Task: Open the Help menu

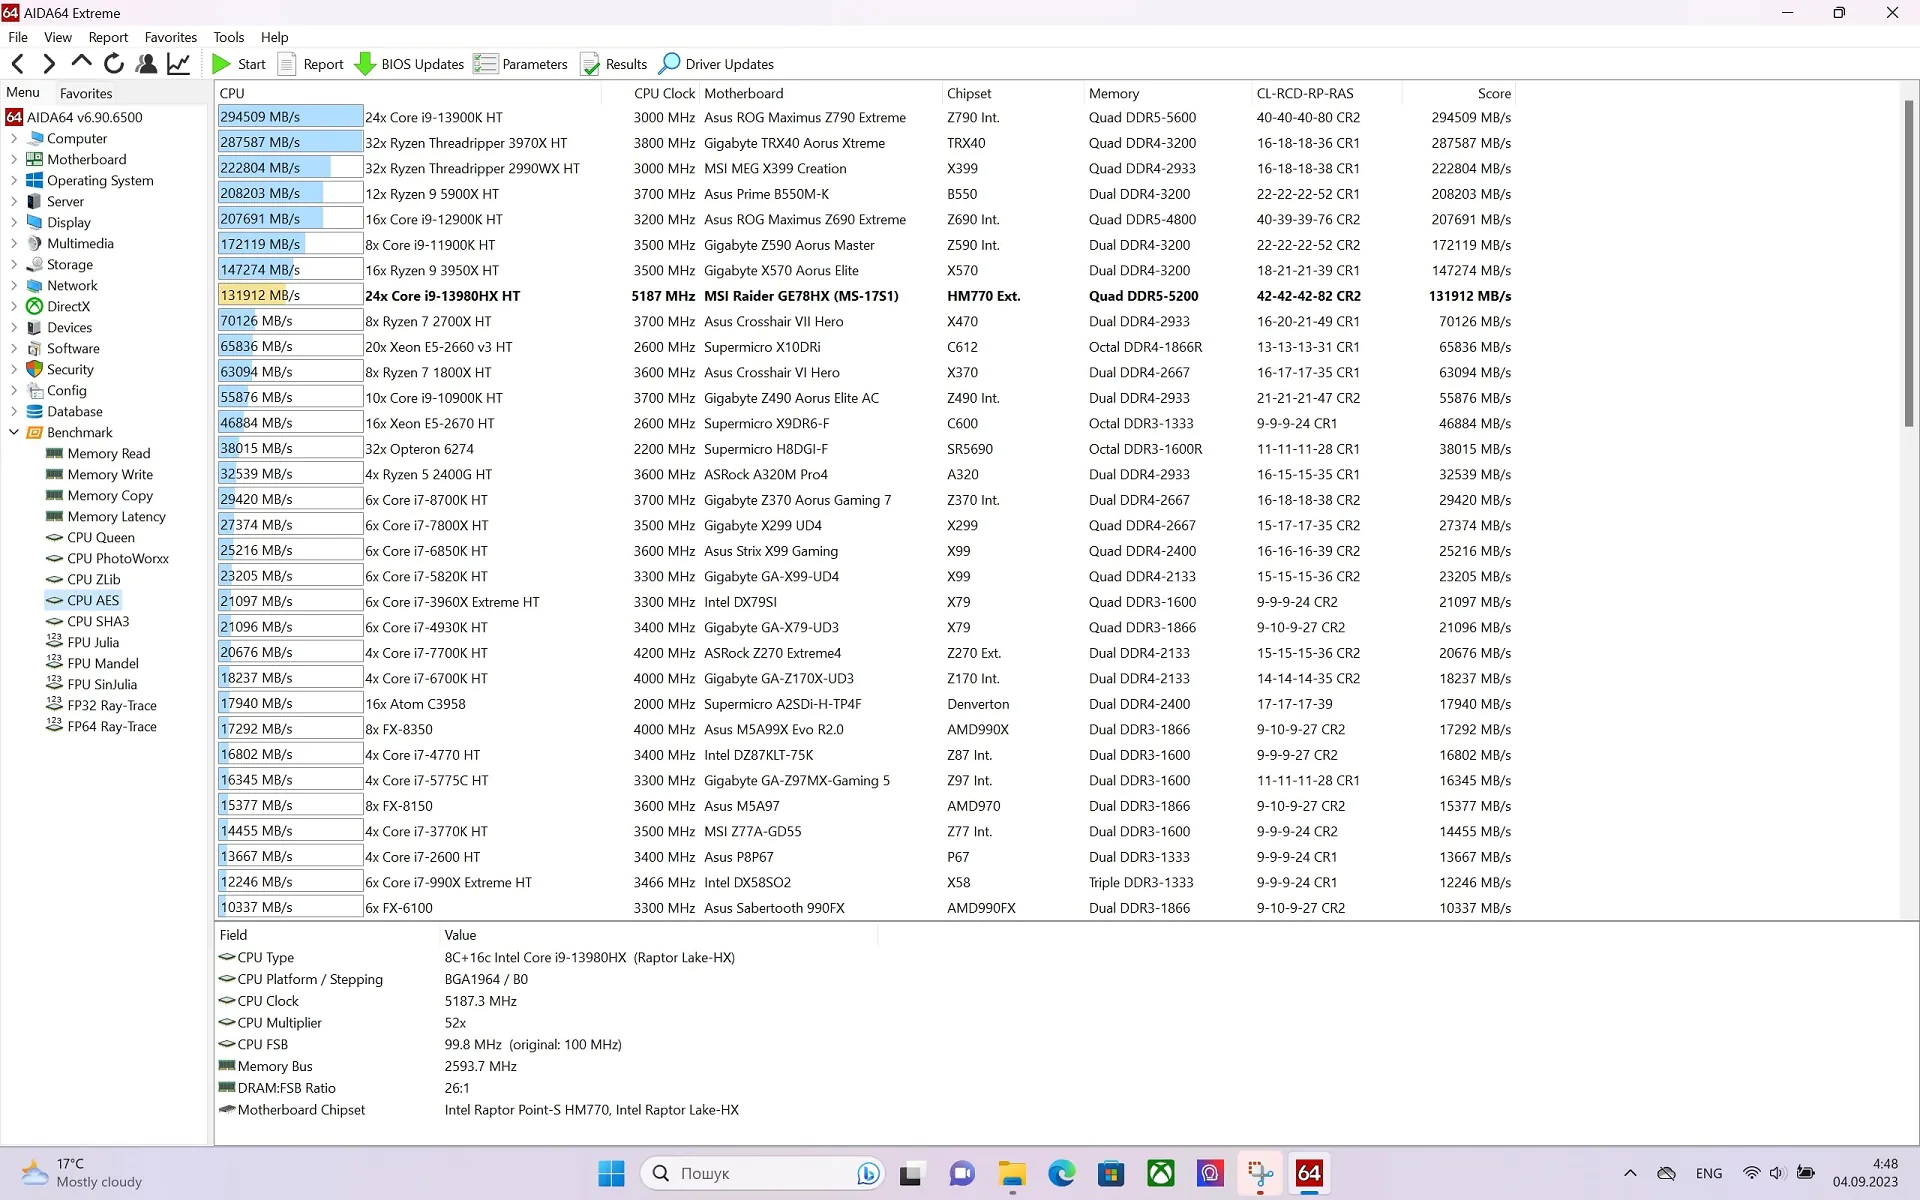Action: (x=275, y=37)
